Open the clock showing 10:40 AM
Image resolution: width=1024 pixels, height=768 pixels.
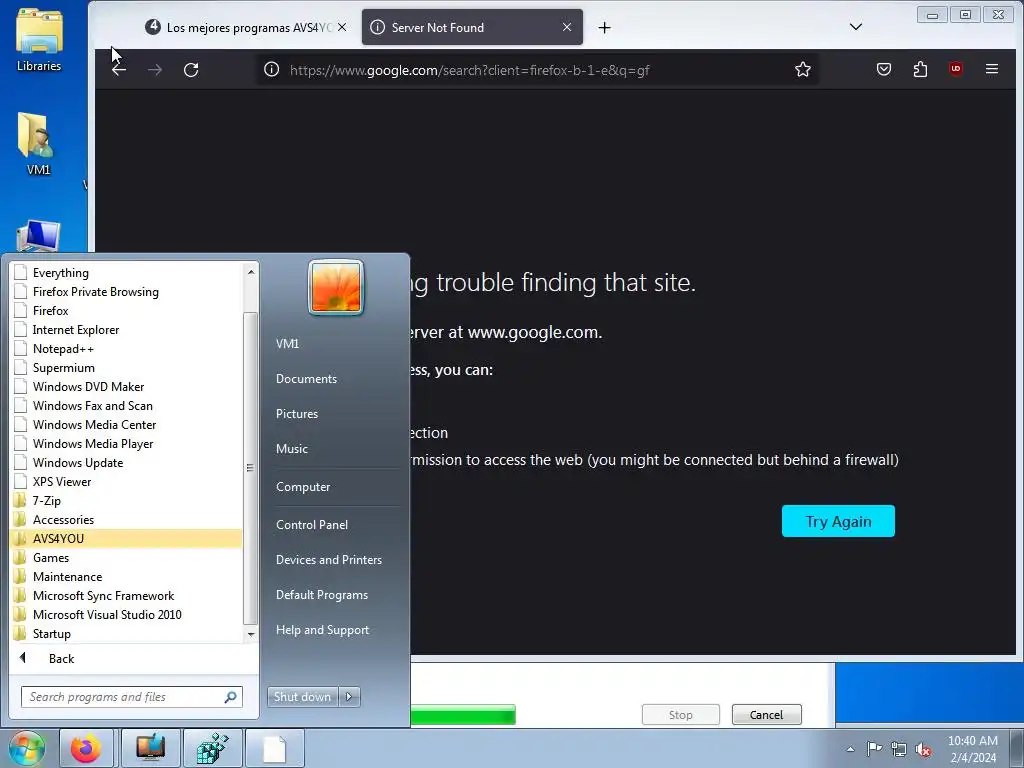(972, 749)
